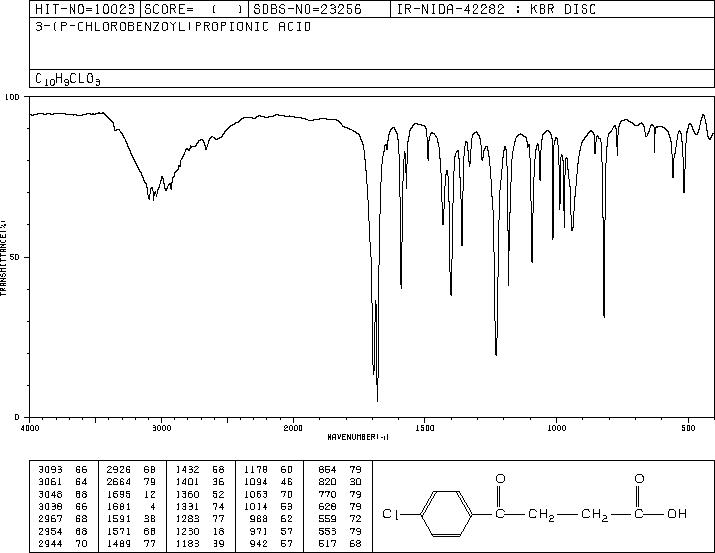Click the 1432 peak table entry
715x553 pixels.
[x=200, y=470]
